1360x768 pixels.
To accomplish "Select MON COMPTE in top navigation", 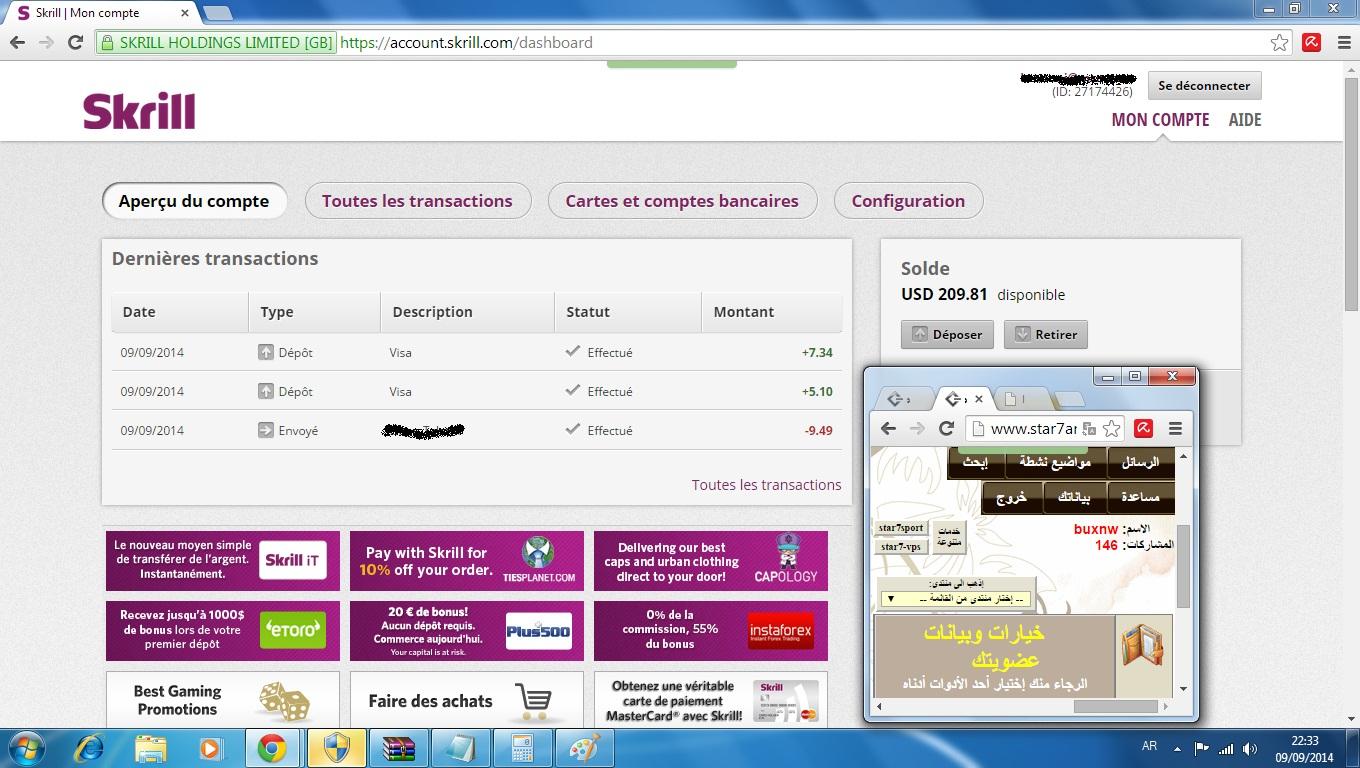I will pyautogui.click(x=1160, y=120).
